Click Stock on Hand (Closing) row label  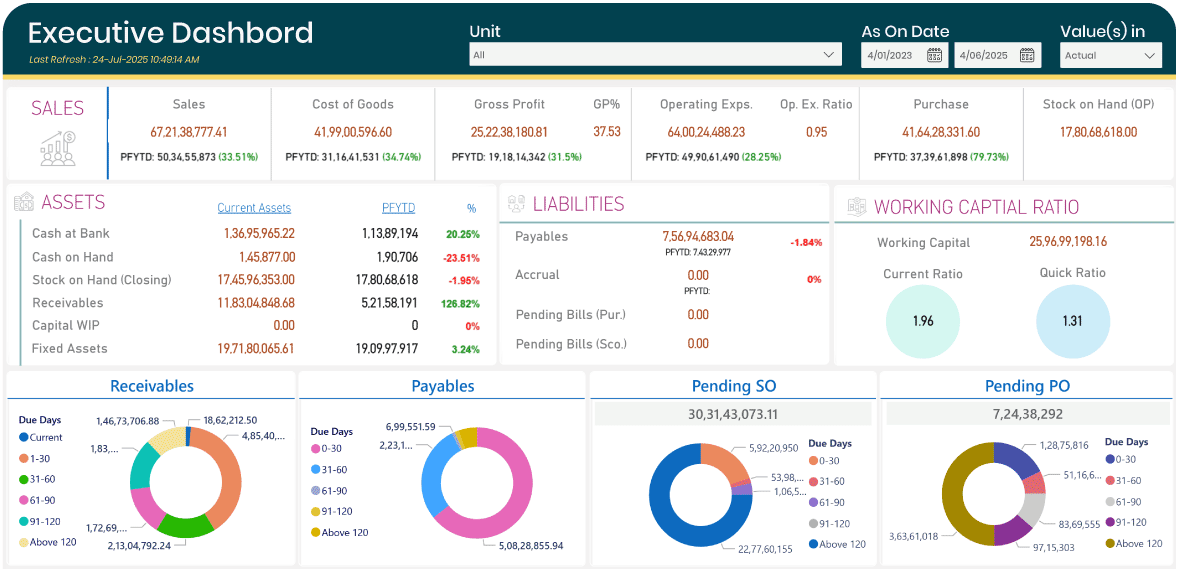102,280
